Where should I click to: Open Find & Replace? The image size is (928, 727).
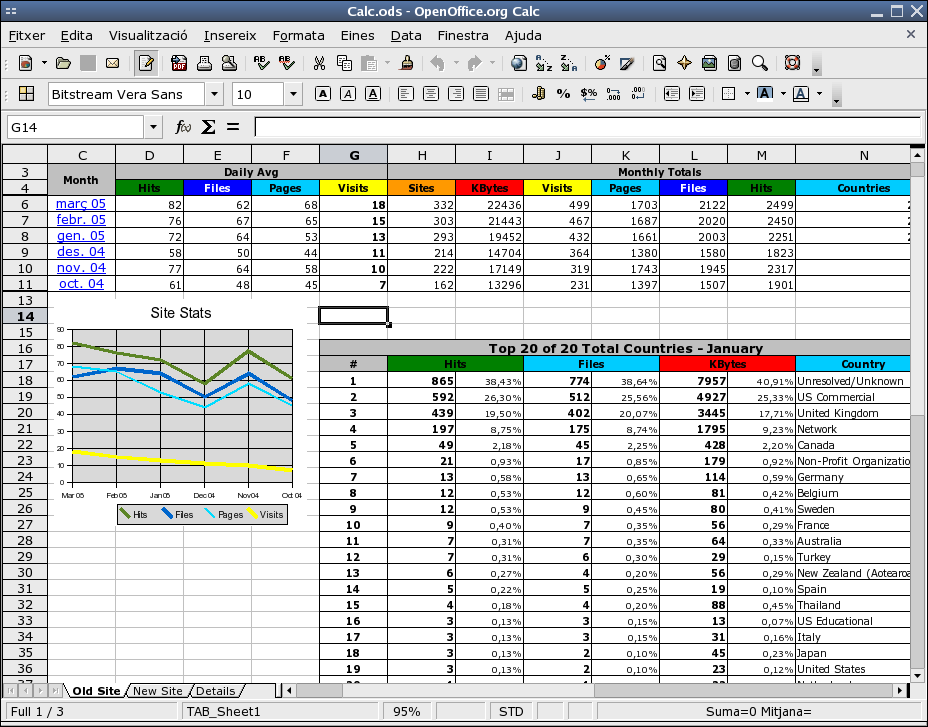(x=659, y=63)
